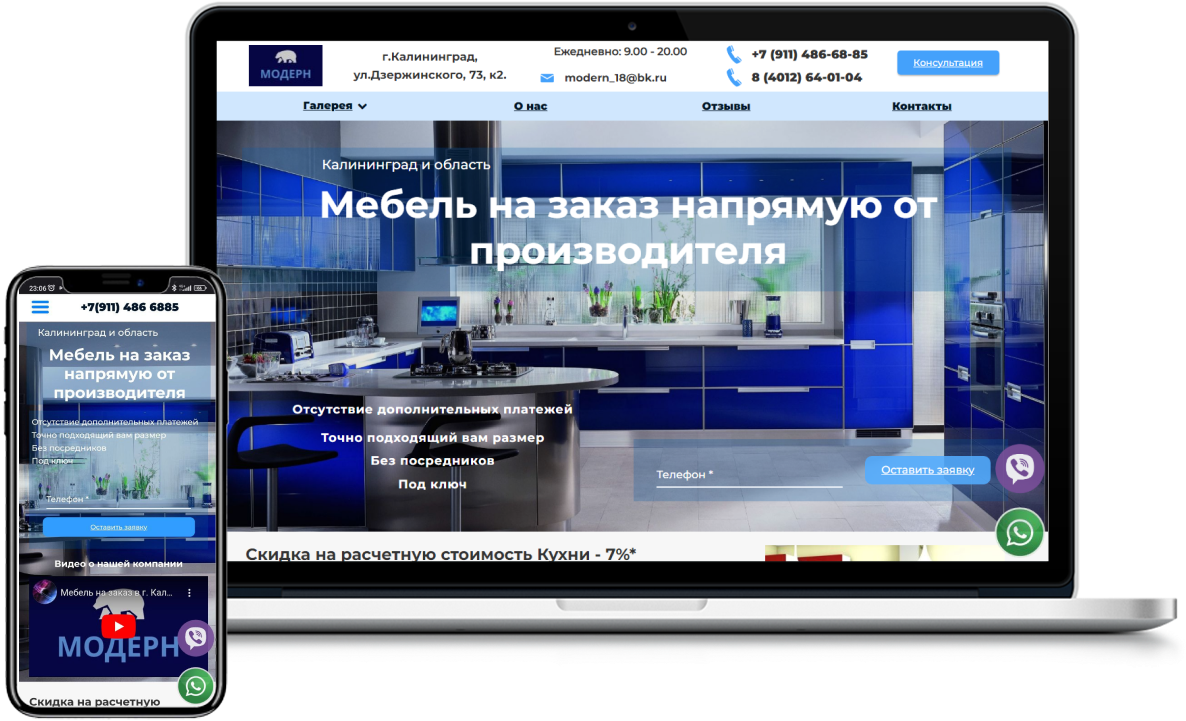Open WhatsApp chat from desktop site
1186x721 pixels.
(x=1019, y=532)
